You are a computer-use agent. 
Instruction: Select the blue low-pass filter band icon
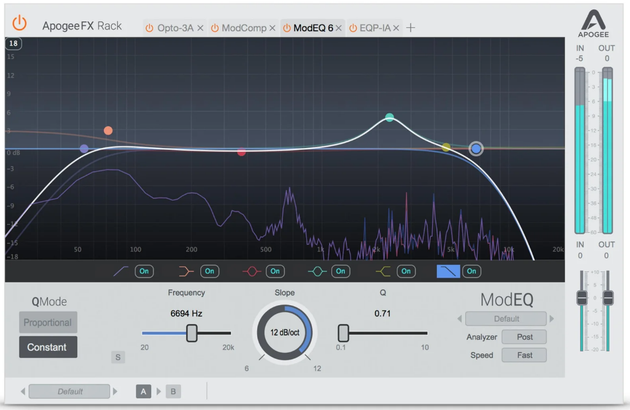coord(448,271)
